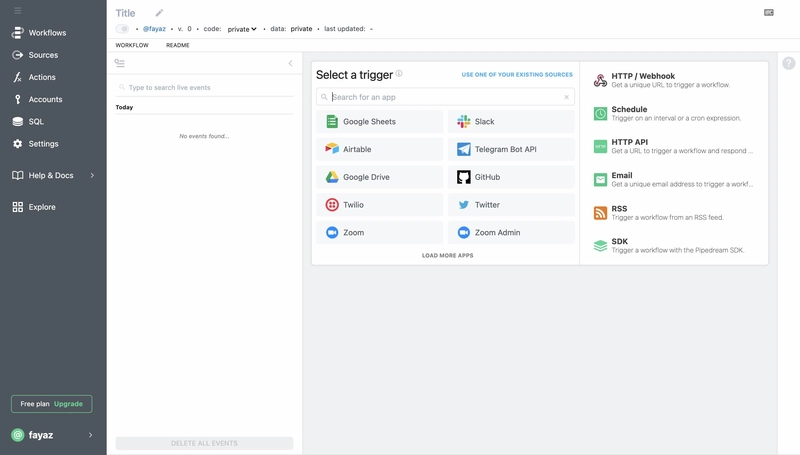800x455 pixels.
Task: Open Actions in the sidebar
Action: tap(34, 77)
